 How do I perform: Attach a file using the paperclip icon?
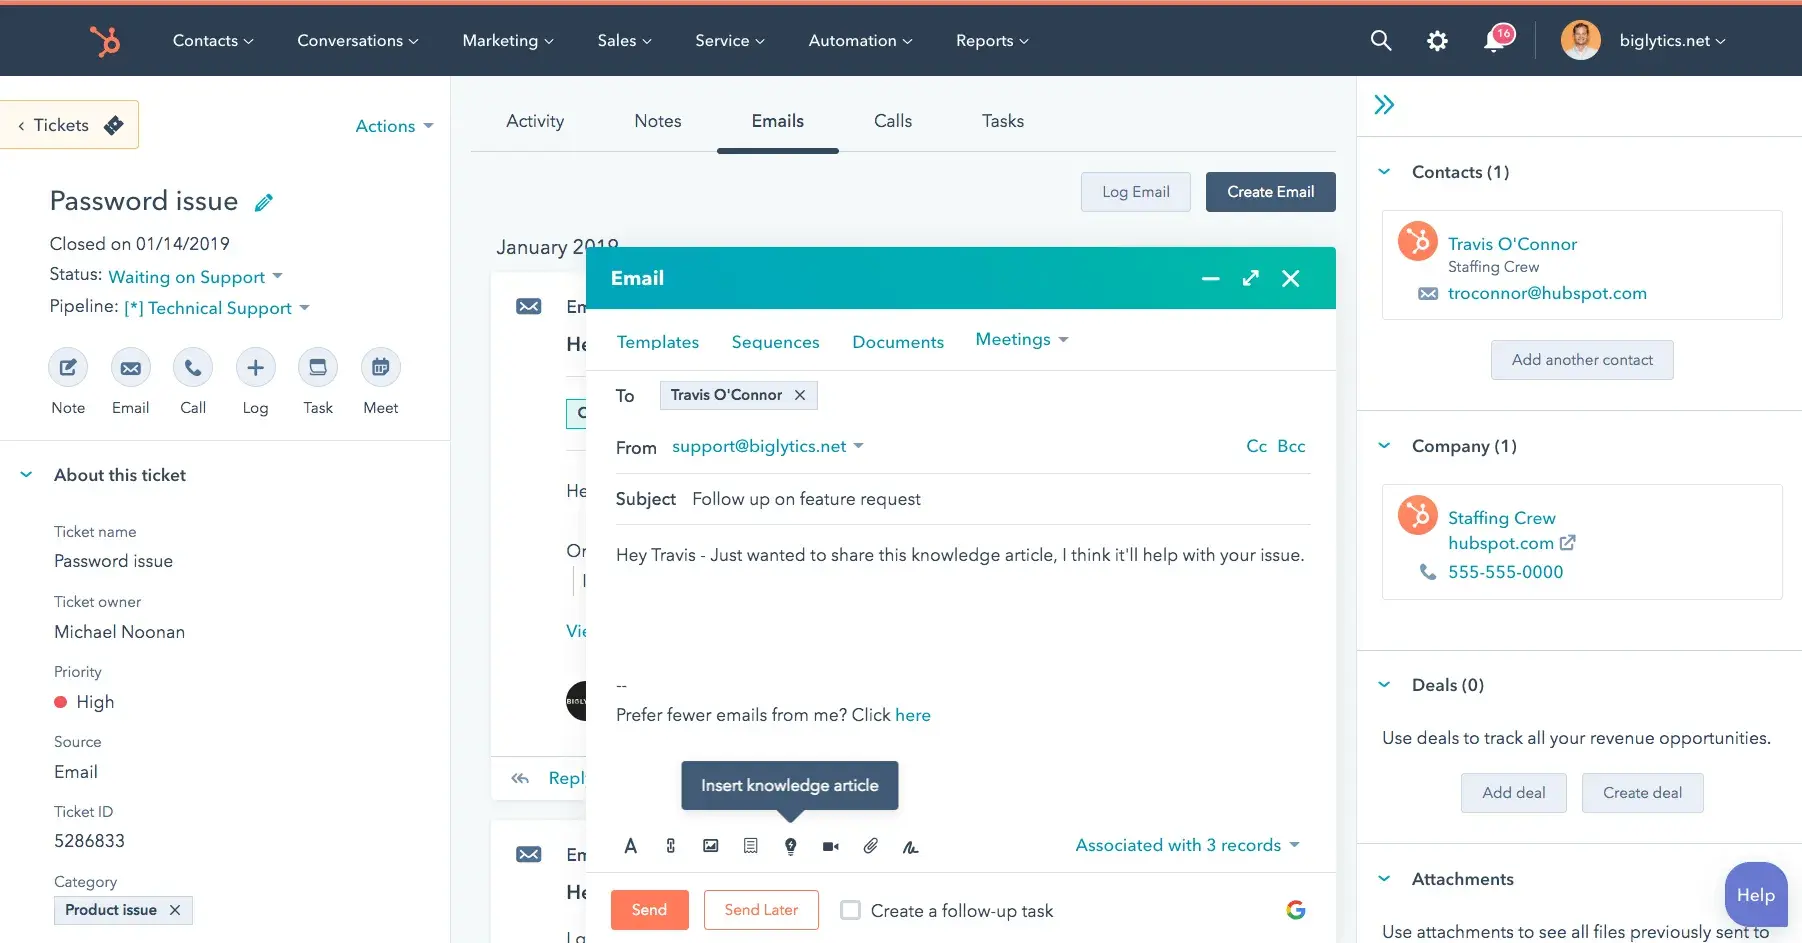pyautogui.click(x=870, y=846)
